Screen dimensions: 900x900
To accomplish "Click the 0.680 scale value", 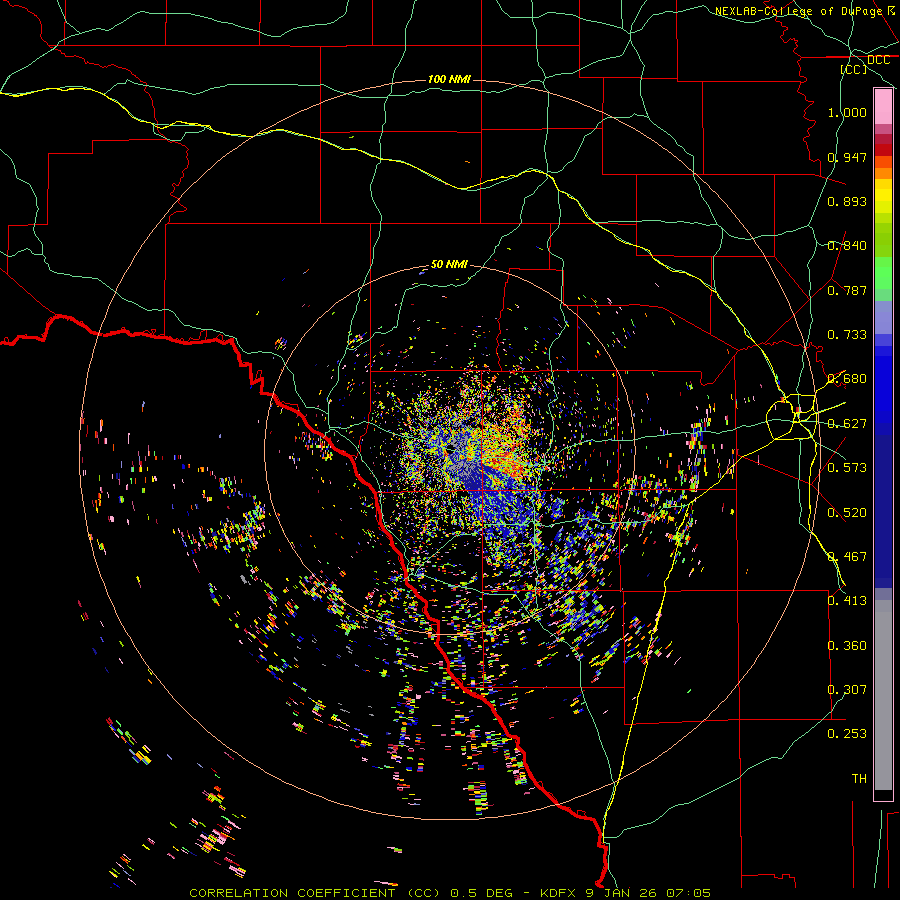I will coord(847,379).
